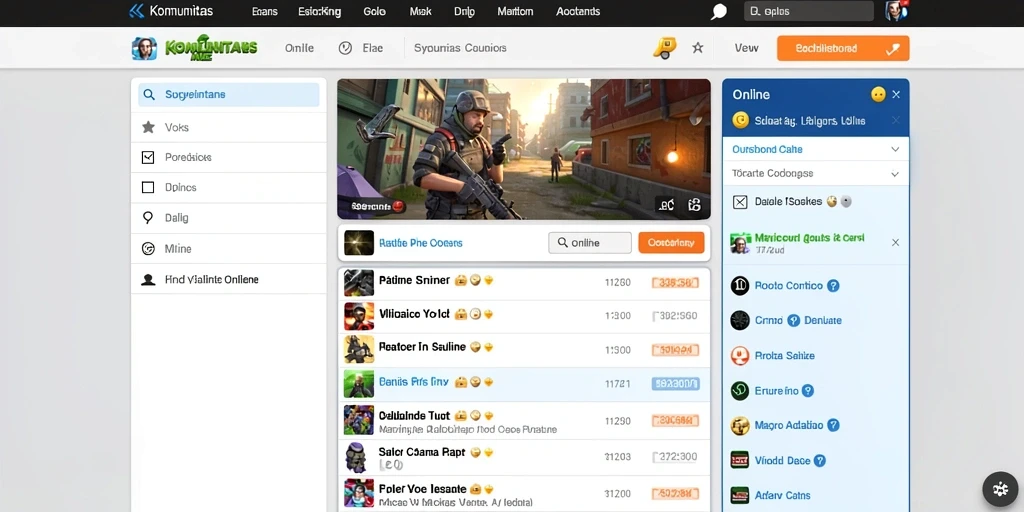Click the online search field above game list
This screenshot has height=512, width=1024.
(590, 243)
